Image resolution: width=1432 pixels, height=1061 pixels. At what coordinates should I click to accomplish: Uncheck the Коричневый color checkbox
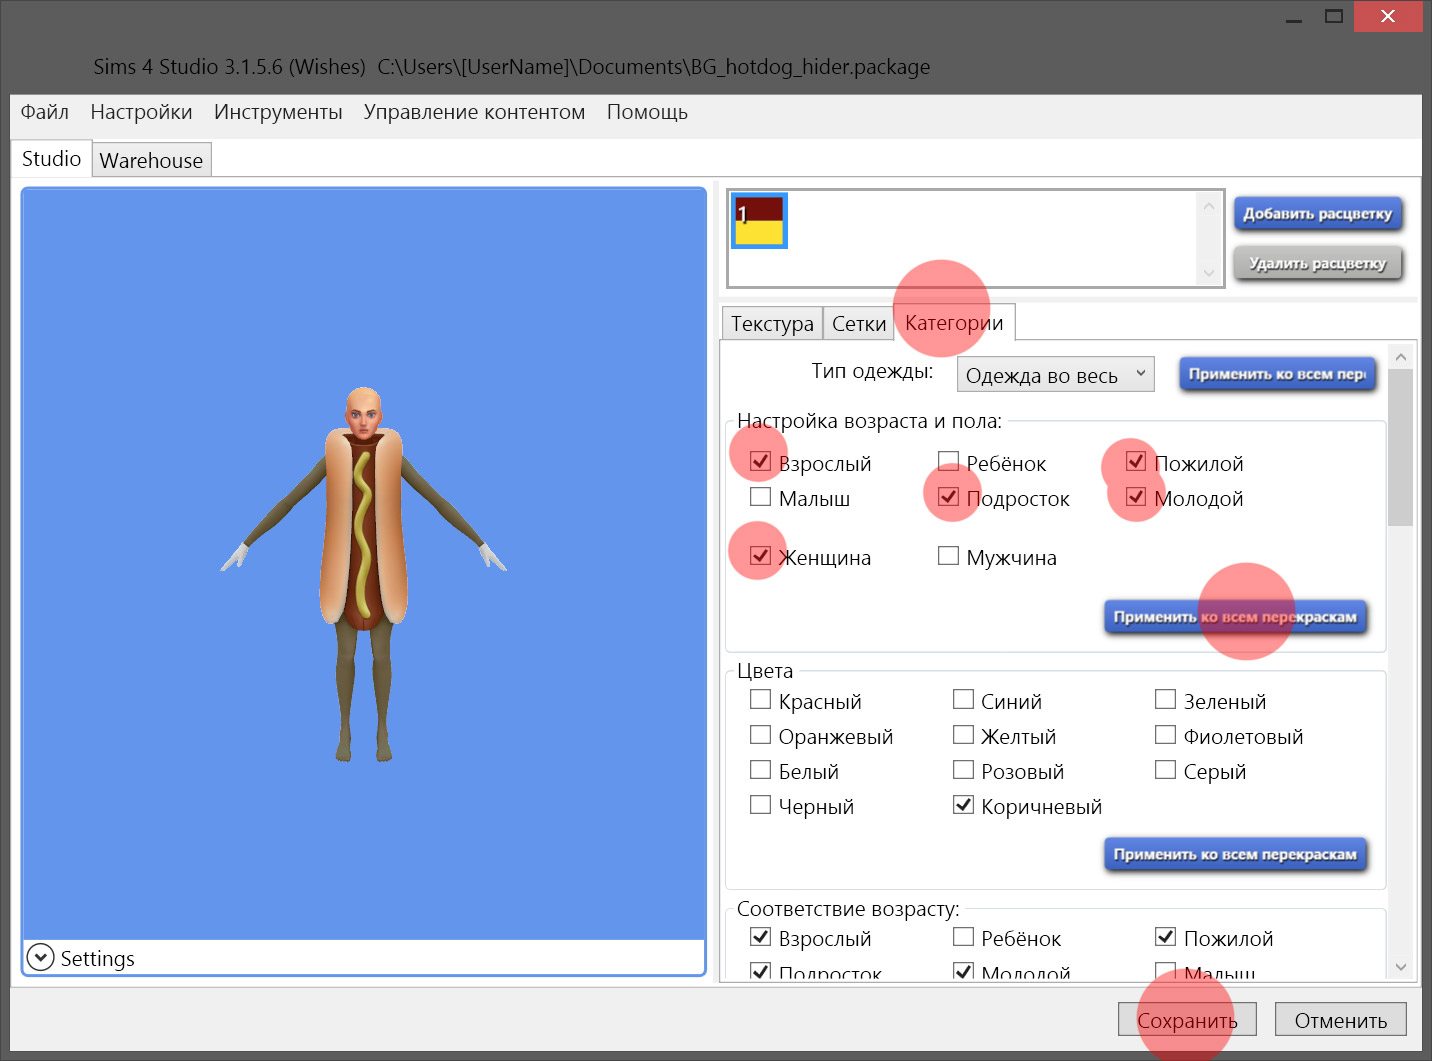point(963,804)
